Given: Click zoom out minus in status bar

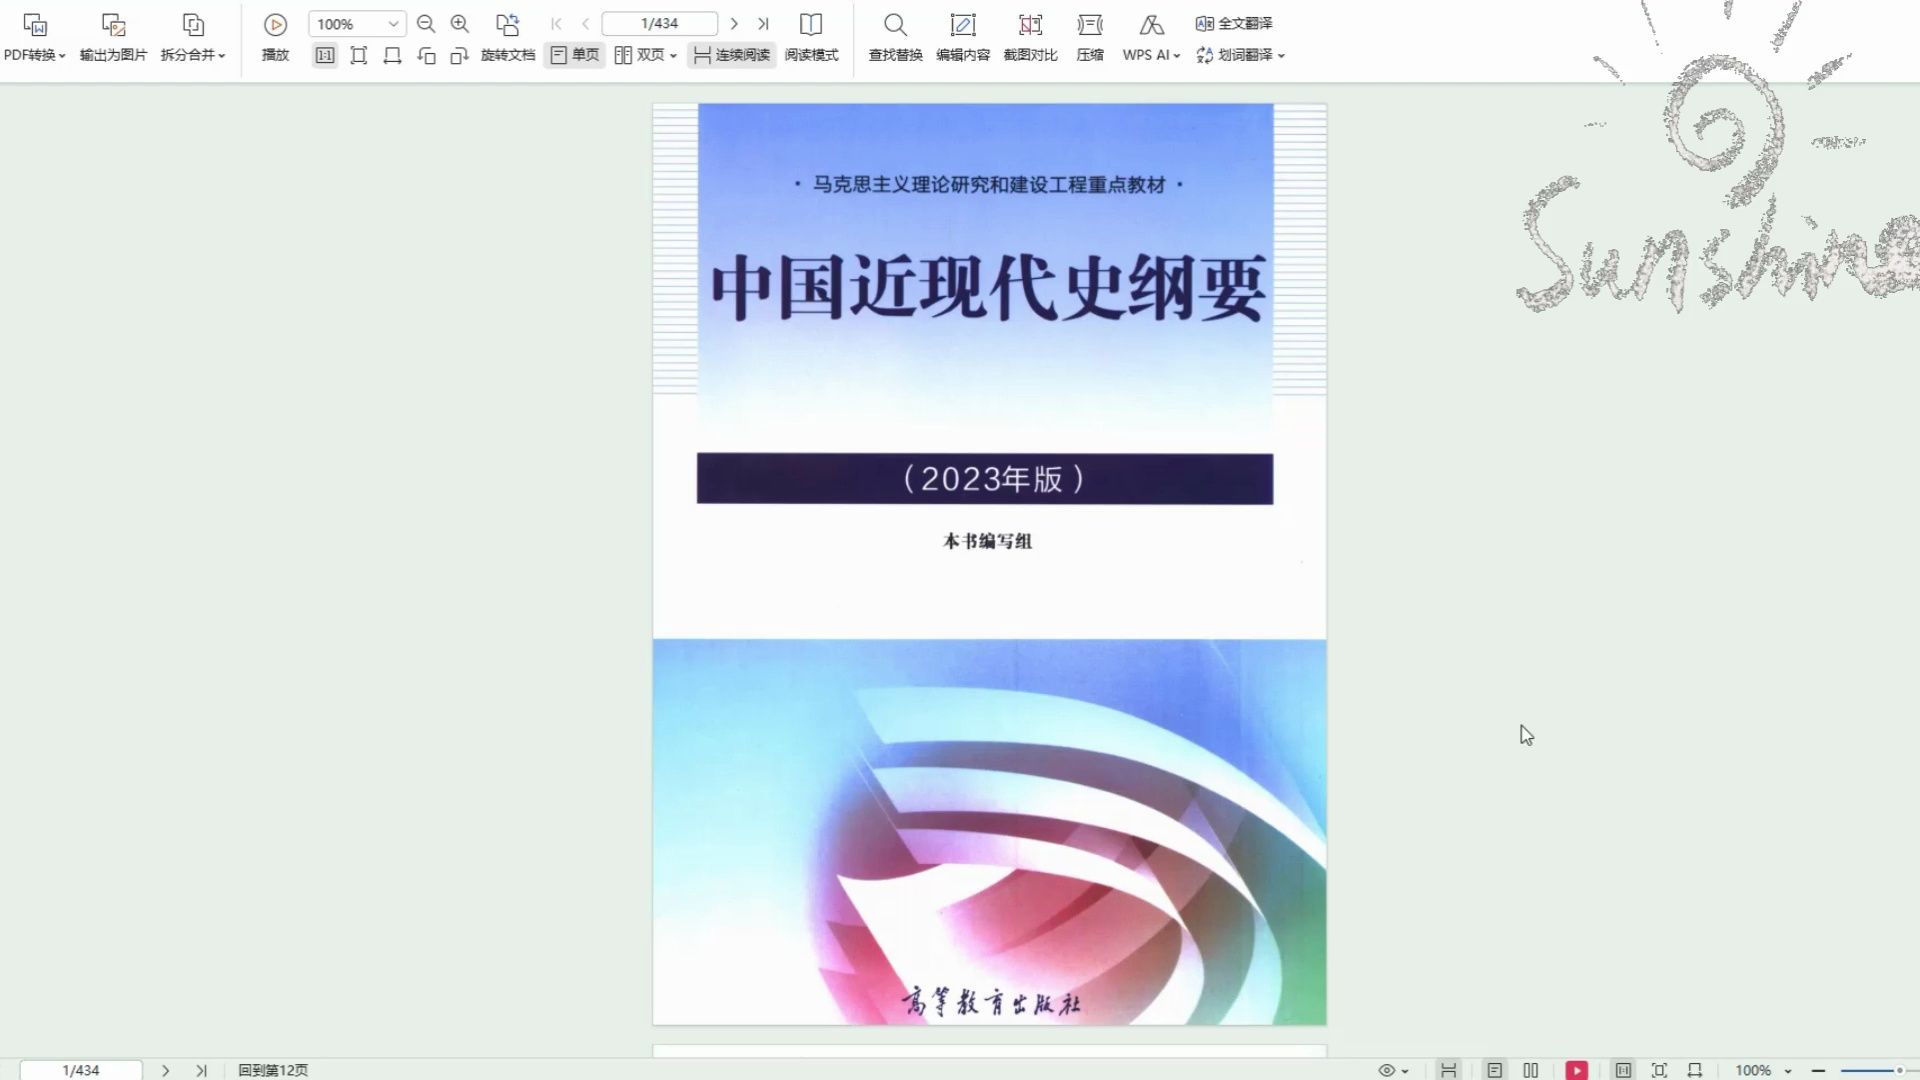Looking at the screenshot, I should [x=1818, y=1070].
